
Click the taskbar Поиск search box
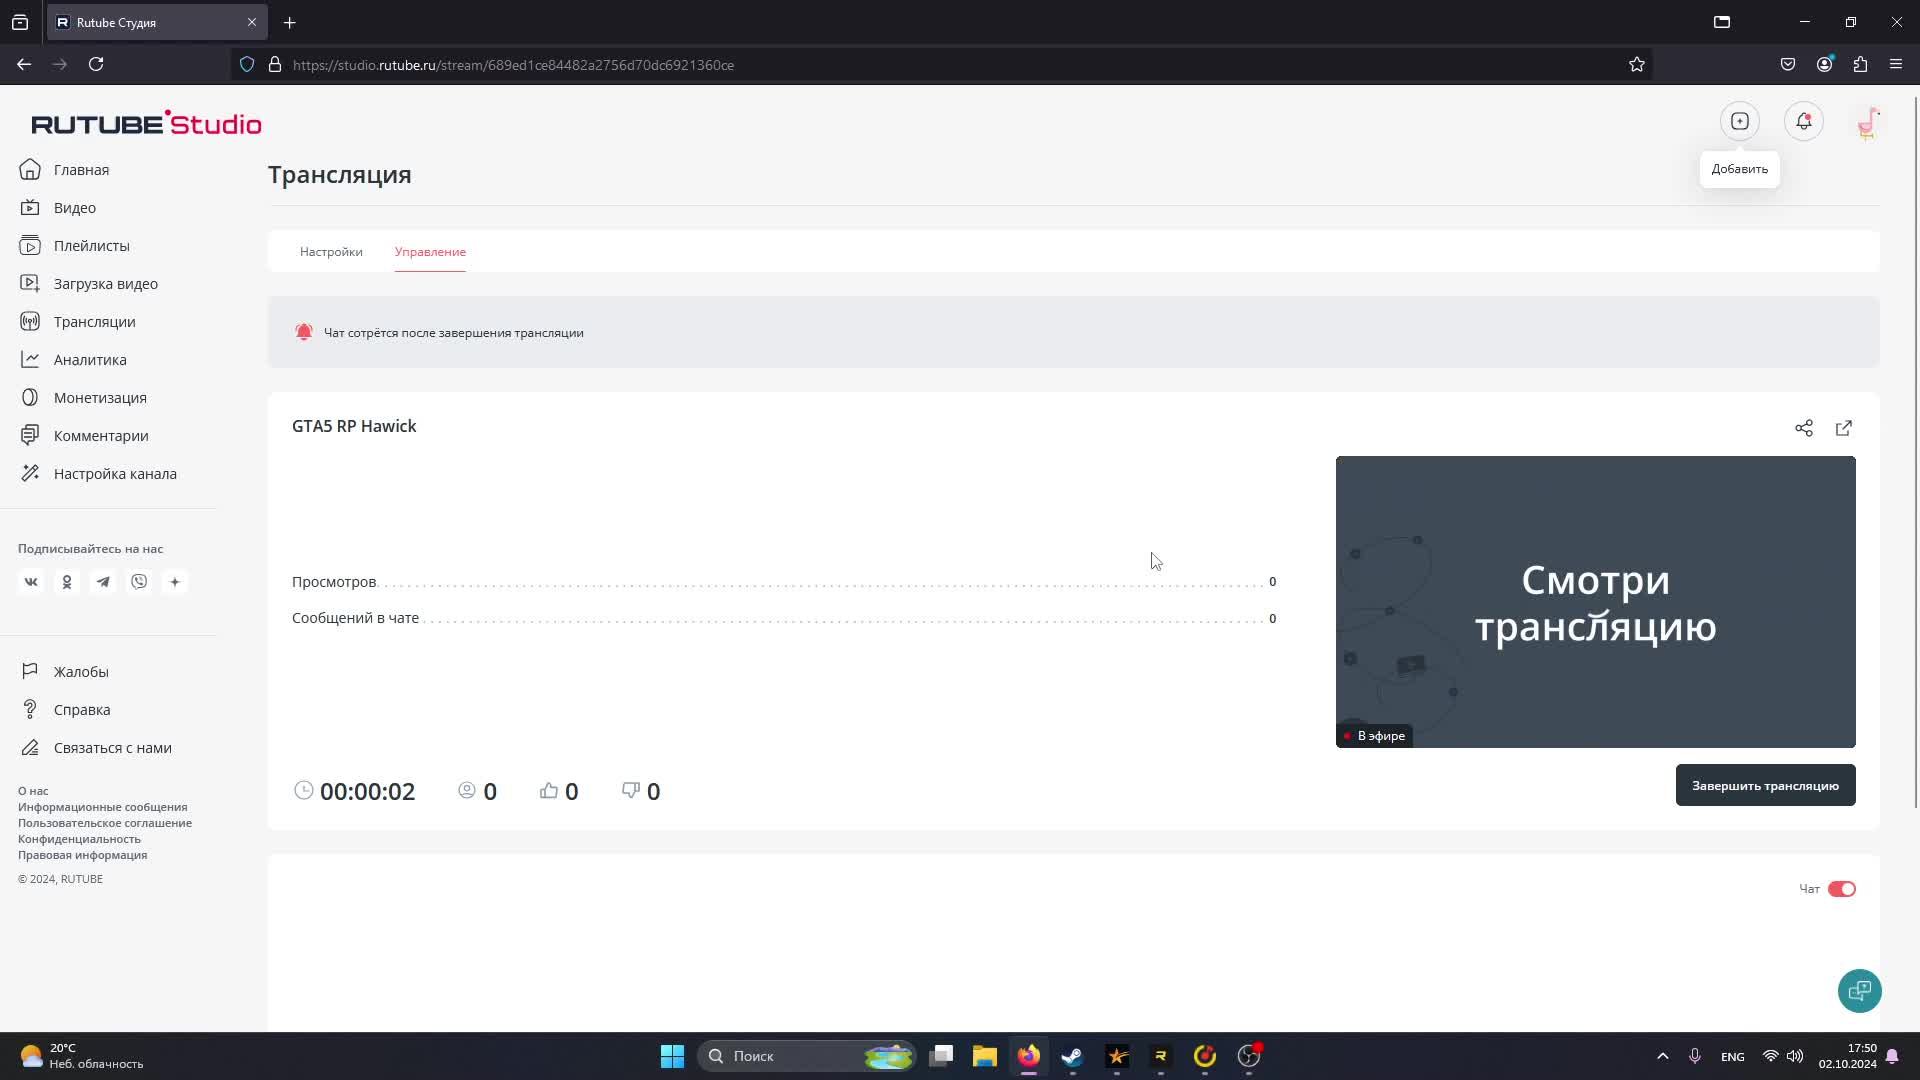click(x=808, y=1056)
